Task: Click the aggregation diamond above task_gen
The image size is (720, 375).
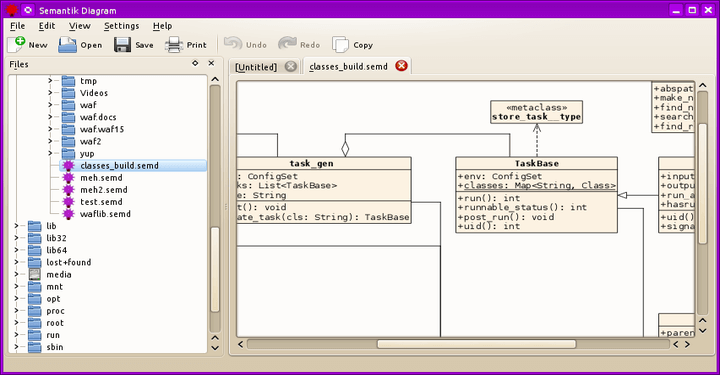Action: (x=345, y=149)
